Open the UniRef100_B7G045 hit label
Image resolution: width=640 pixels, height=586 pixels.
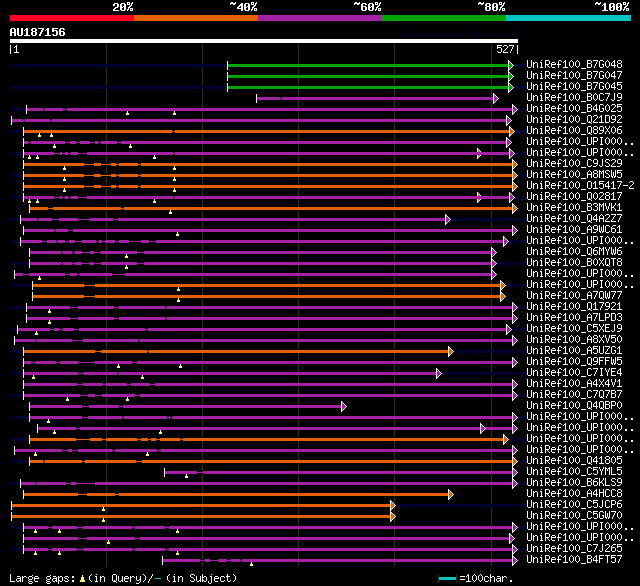click(x=574, y=87)
